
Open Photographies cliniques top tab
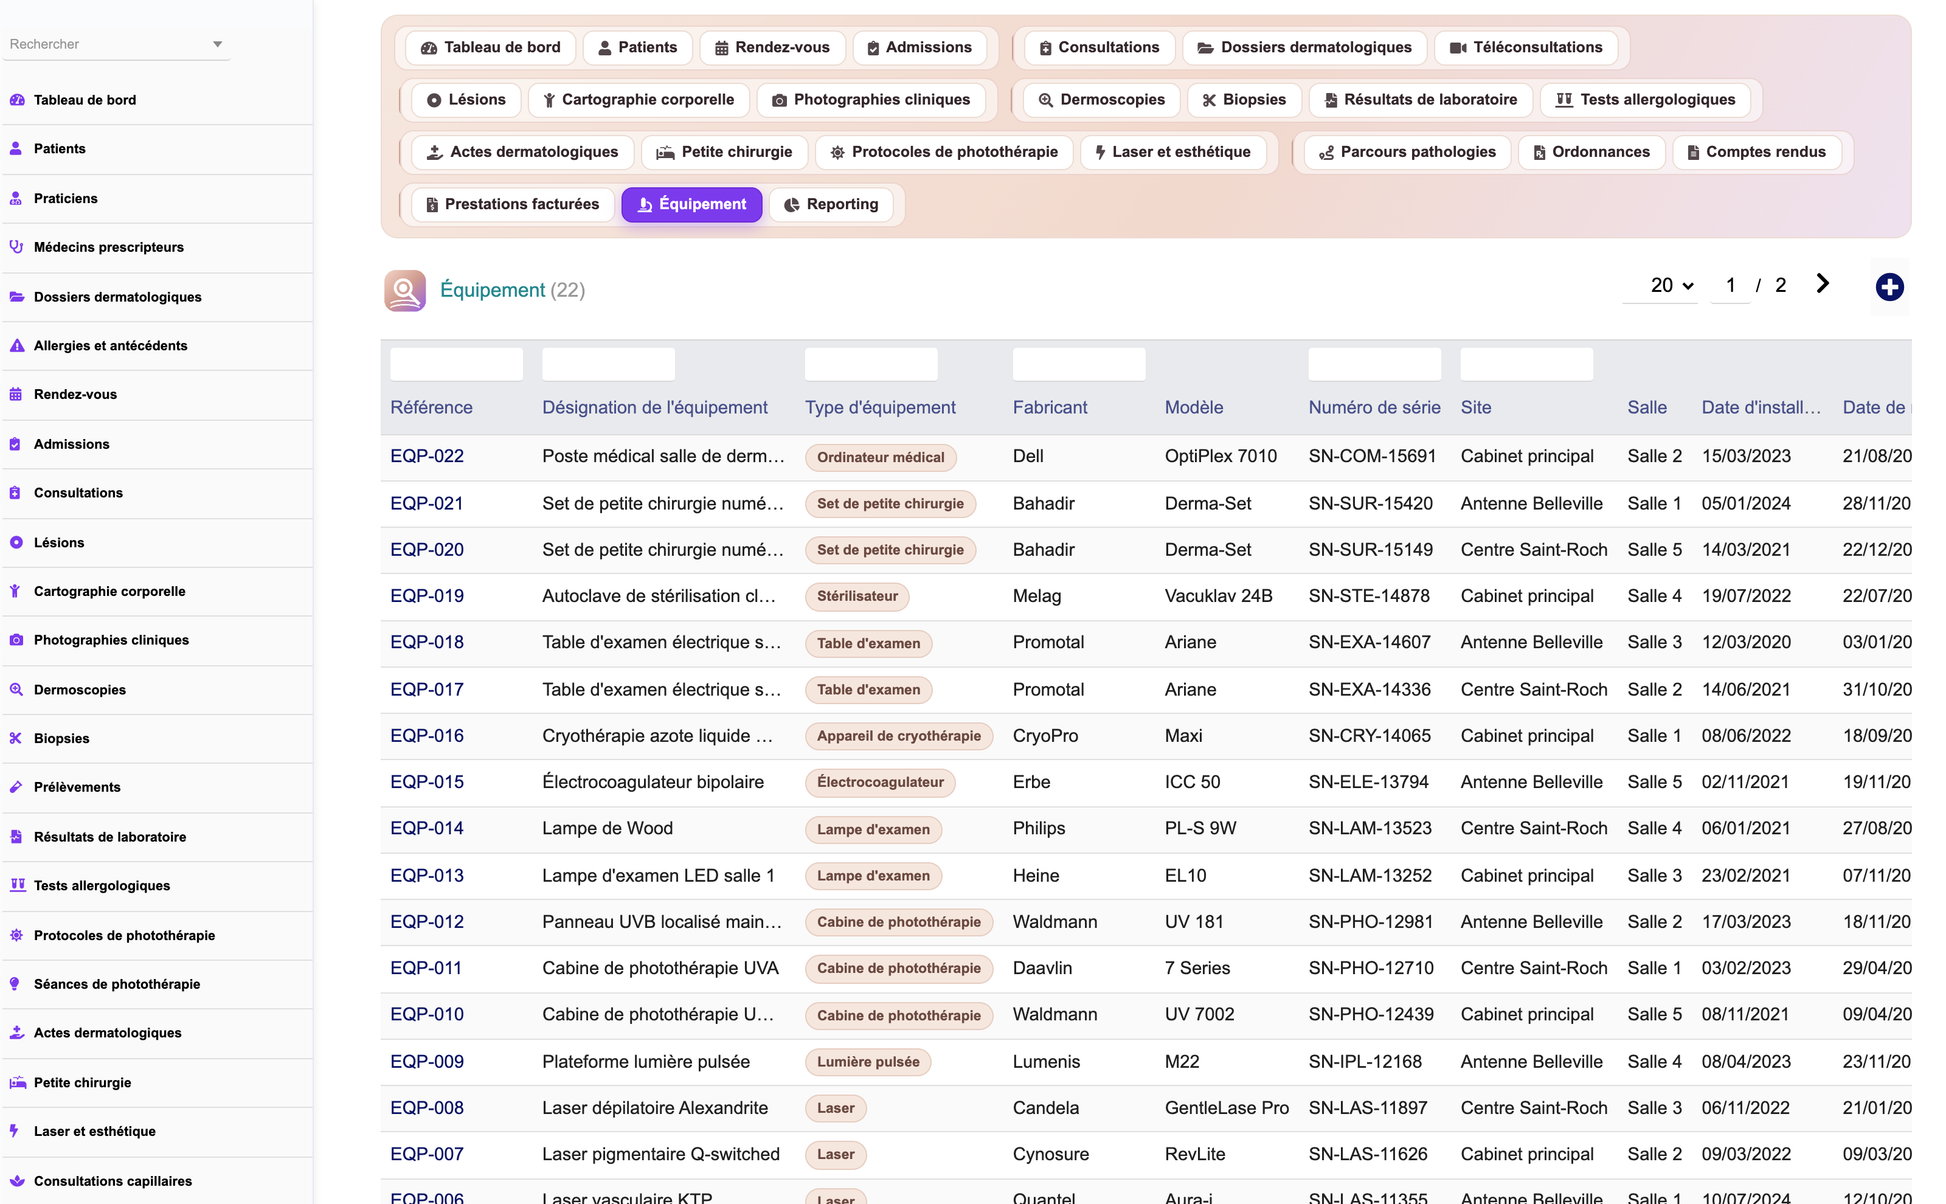click(x=871, y=100)
